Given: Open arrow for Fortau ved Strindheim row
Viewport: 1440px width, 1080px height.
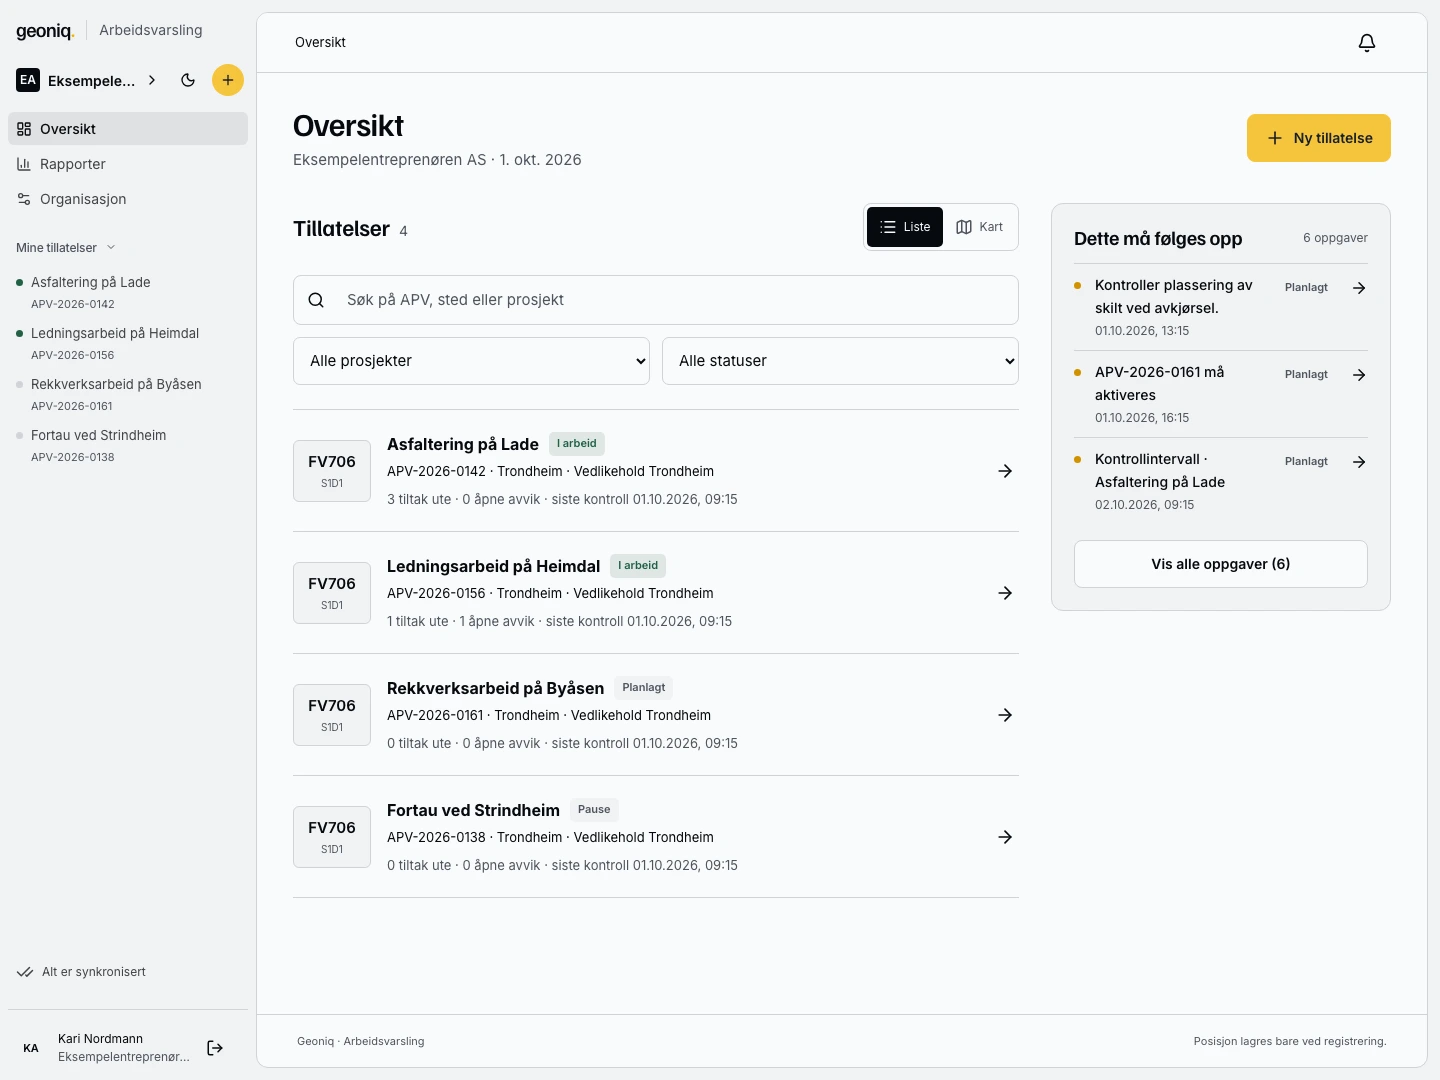Looking at the screenshot, I should point(1005,837).
